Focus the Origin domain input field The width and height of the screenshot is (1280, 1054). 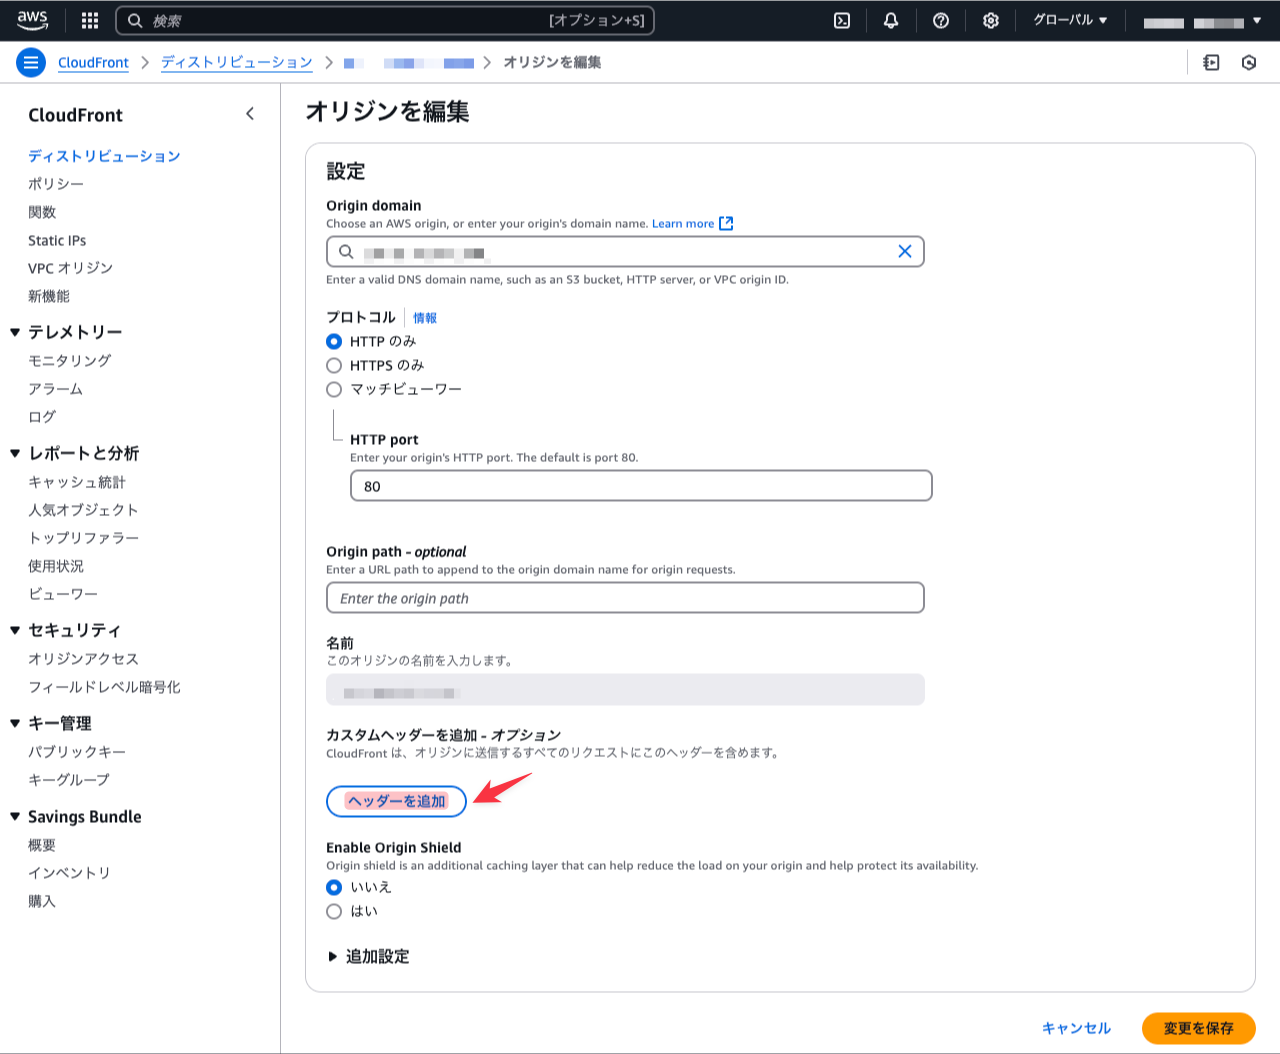pyautogui.click(x=625, y=252)
